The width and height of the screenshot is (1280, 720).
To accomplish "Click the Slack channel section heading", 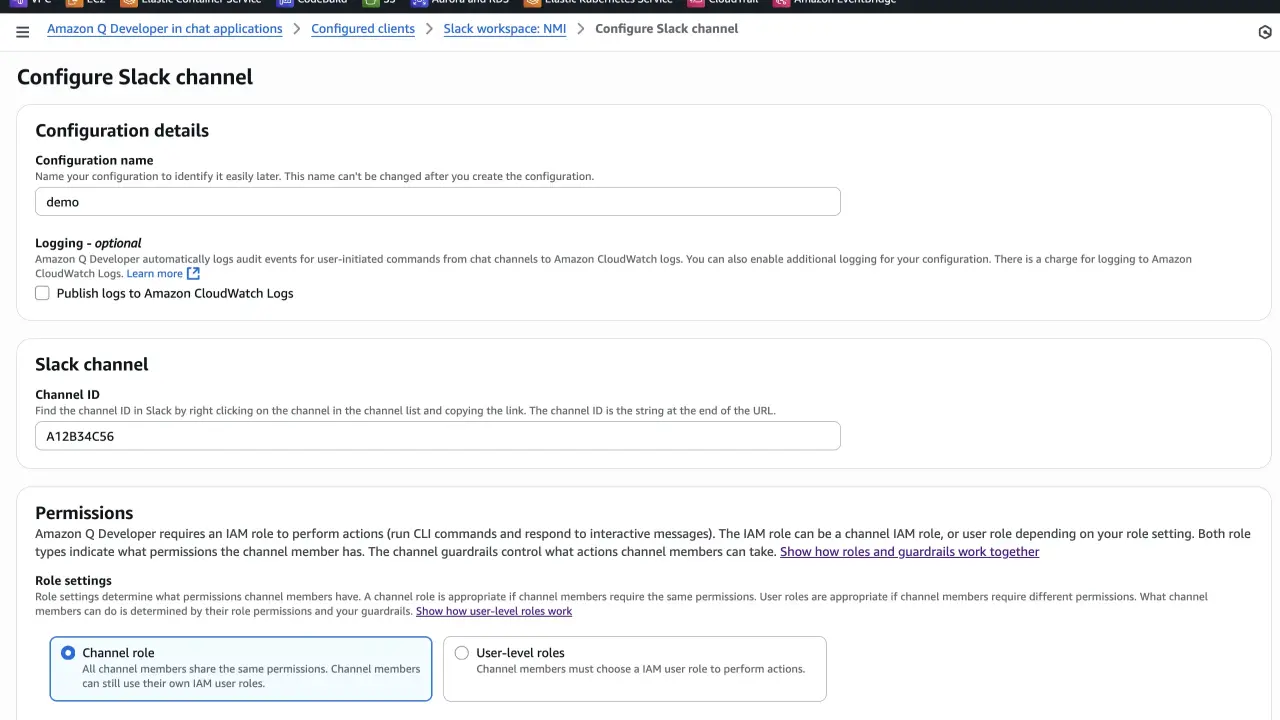I will click(92, 365).
